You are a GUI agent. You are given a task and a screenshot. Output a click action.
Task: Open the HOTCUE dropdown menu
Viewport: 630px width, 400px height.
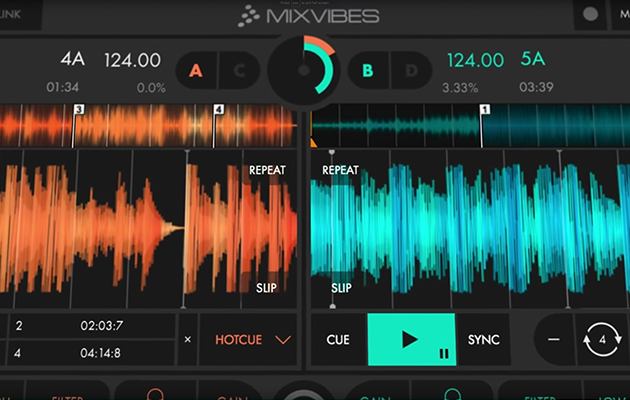point(253,340)
